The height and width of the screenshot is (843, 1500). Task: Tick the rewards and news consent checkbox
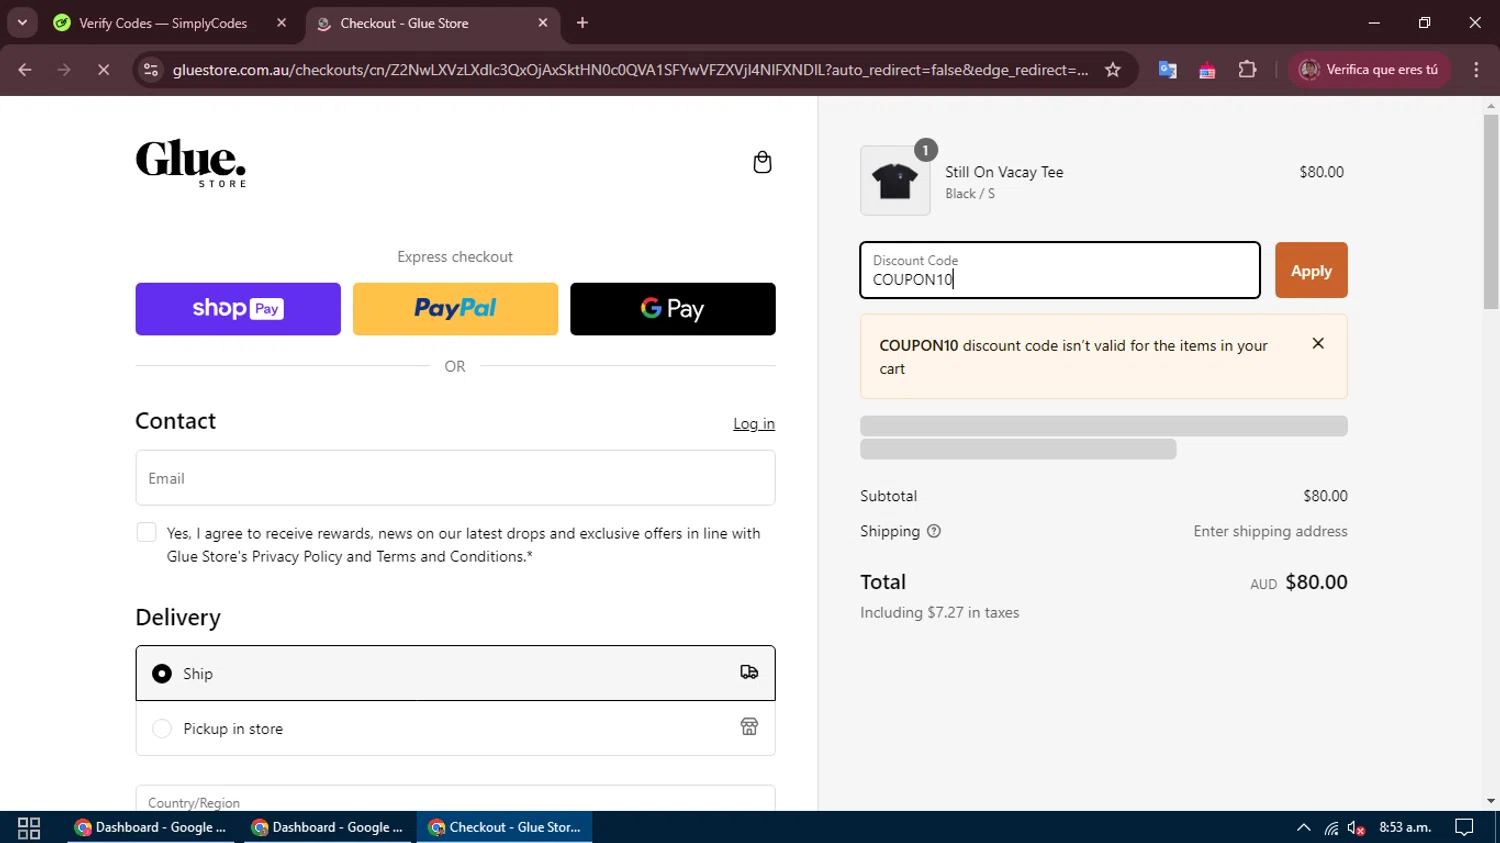[x=146, y=532]
